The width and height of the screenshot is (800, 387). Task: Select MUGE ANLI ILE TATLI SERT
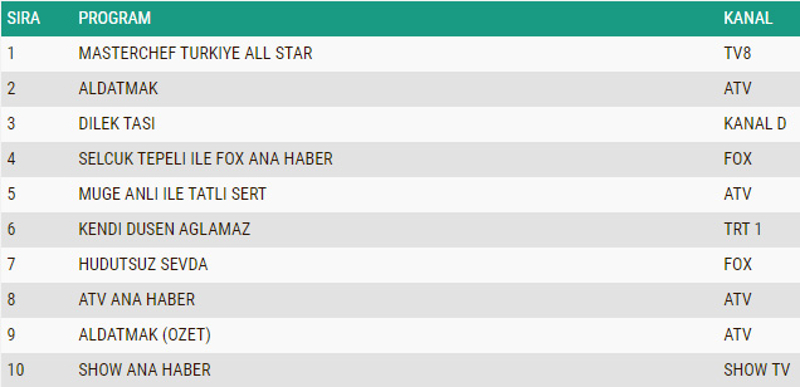pos(172,194)
